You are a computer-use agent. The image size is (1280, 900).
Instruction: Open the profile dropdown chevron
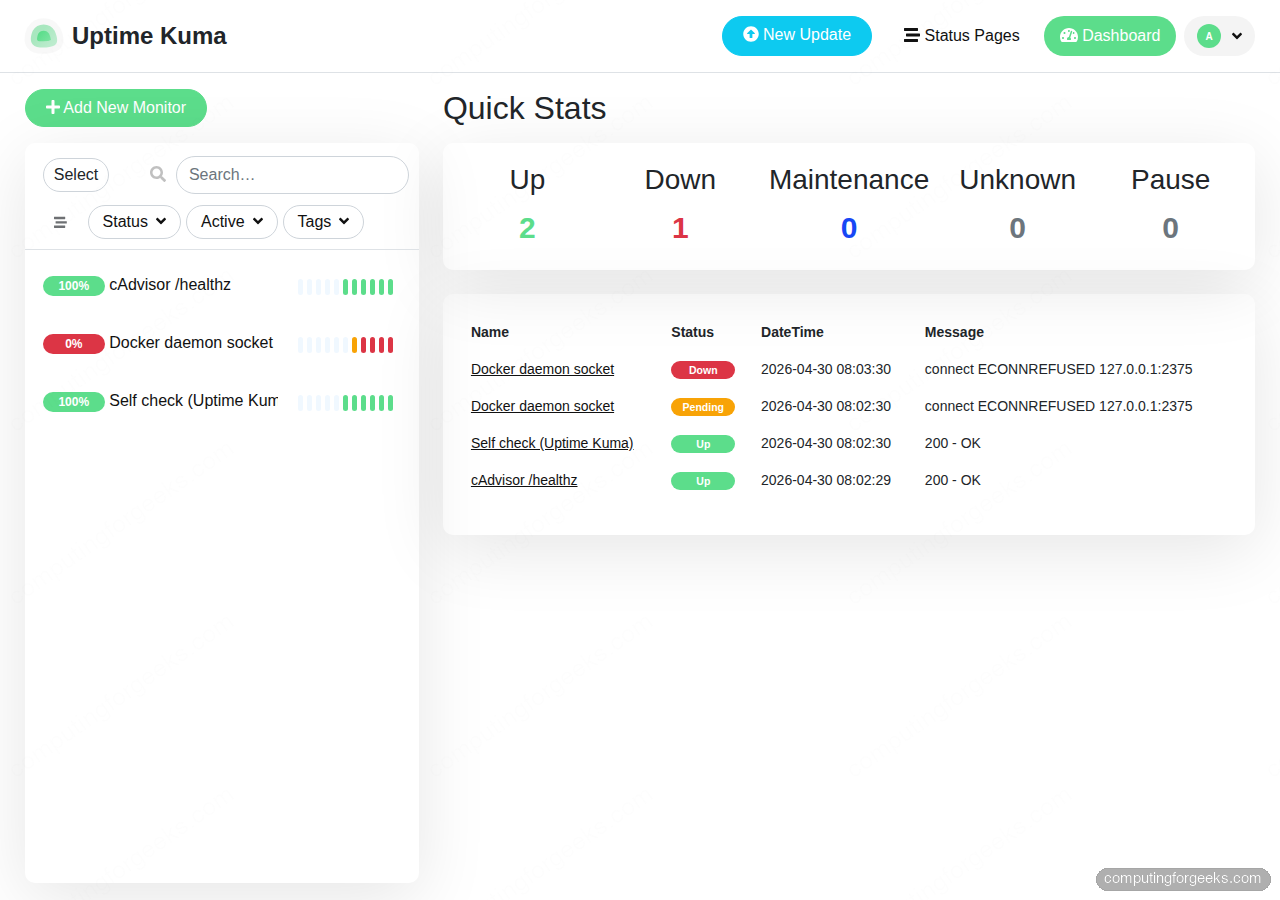point(1237,36)
